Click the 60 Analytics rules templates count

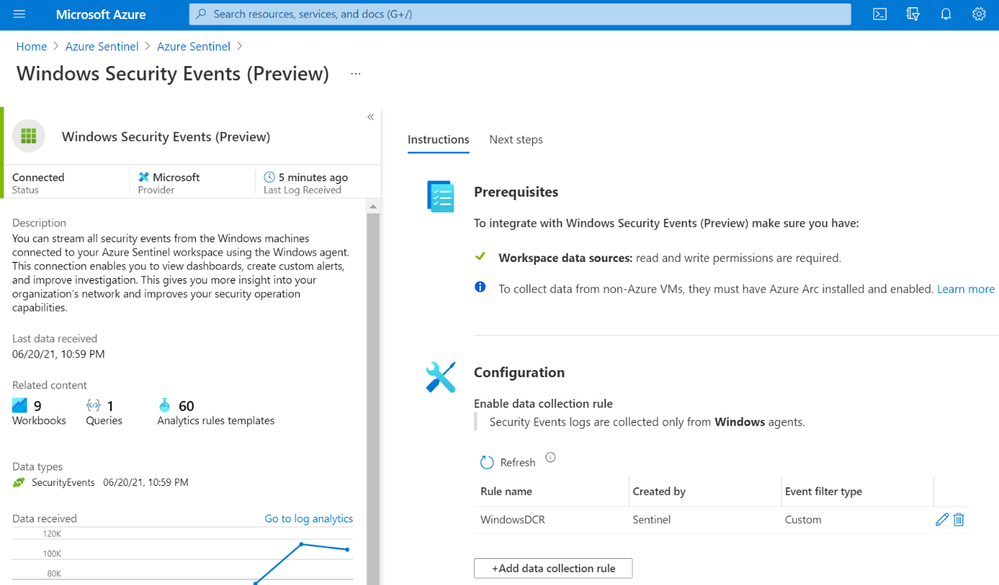(186, 406)
